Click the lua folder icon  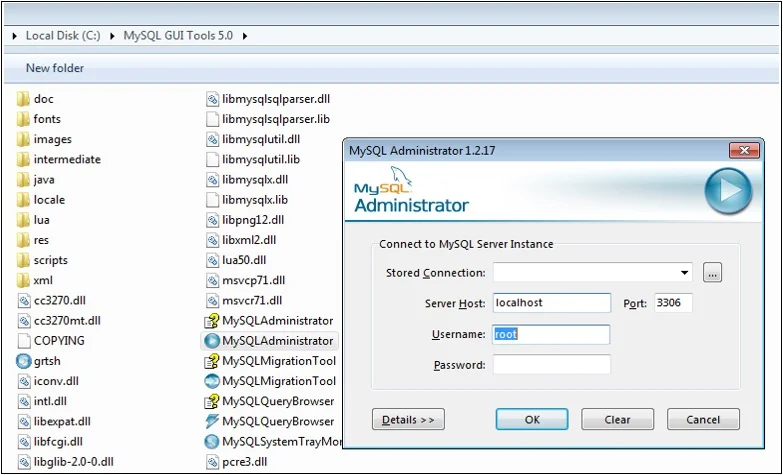point(23,220)
